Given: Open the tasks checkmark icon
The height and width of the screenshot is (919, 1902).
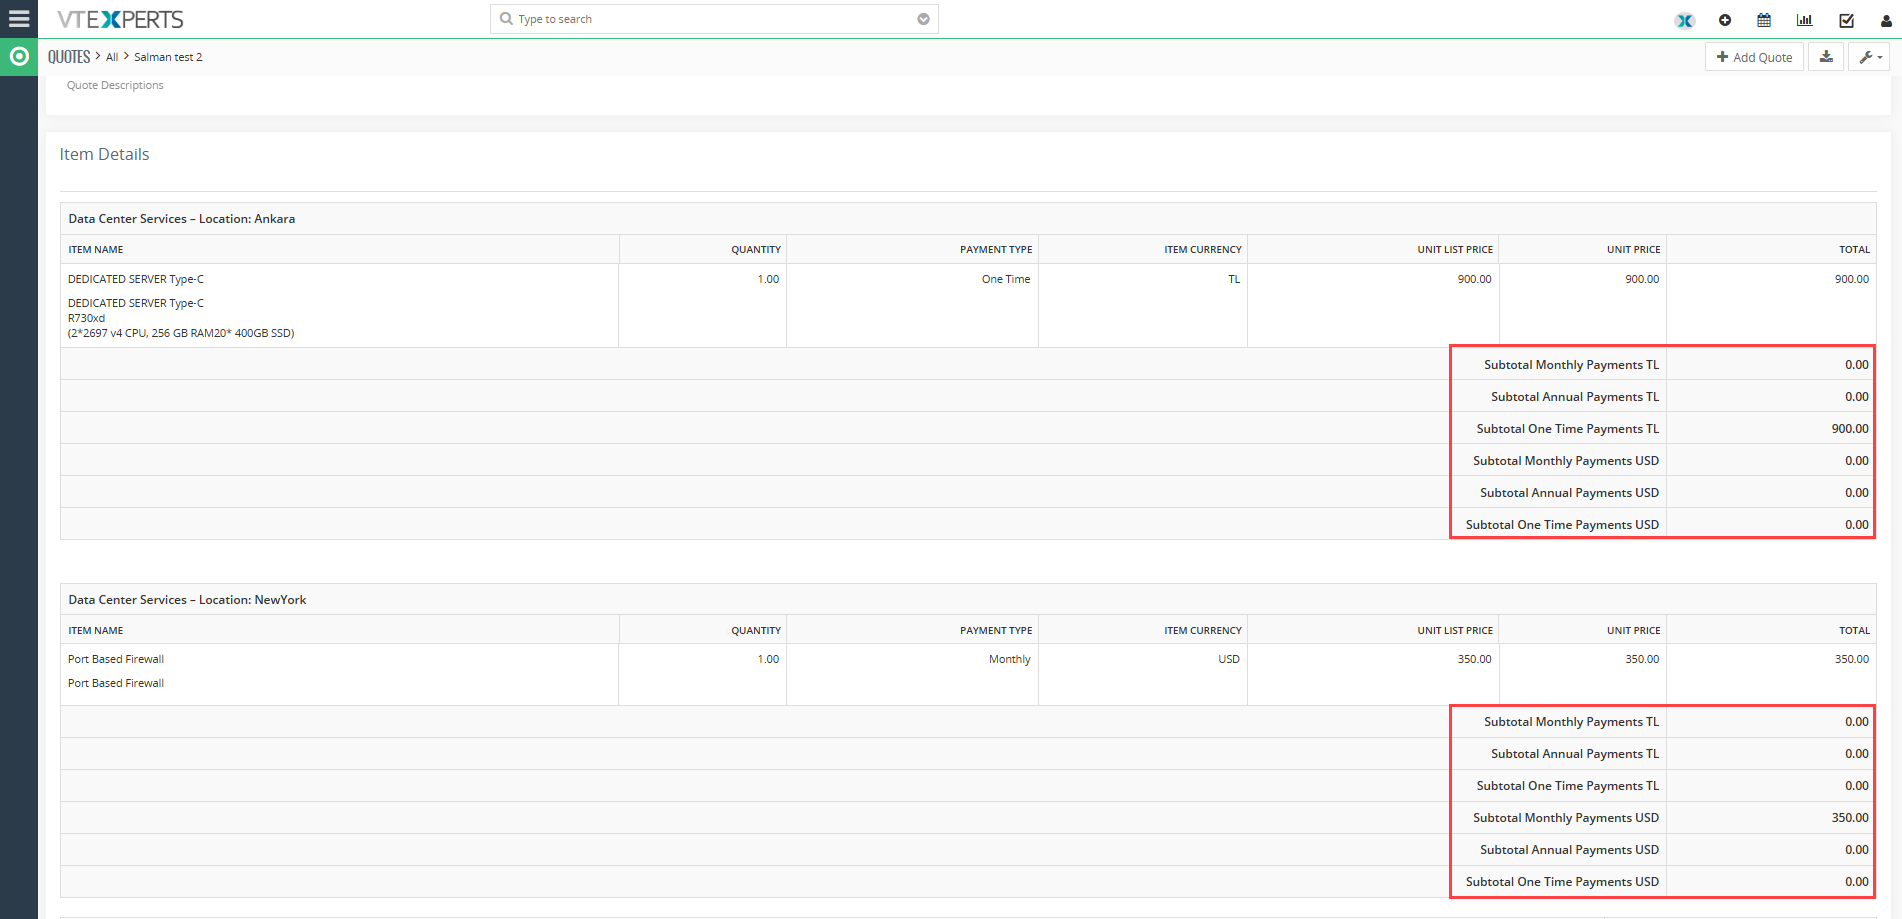Looking at the screenshot, I should tap(1846, 20).
